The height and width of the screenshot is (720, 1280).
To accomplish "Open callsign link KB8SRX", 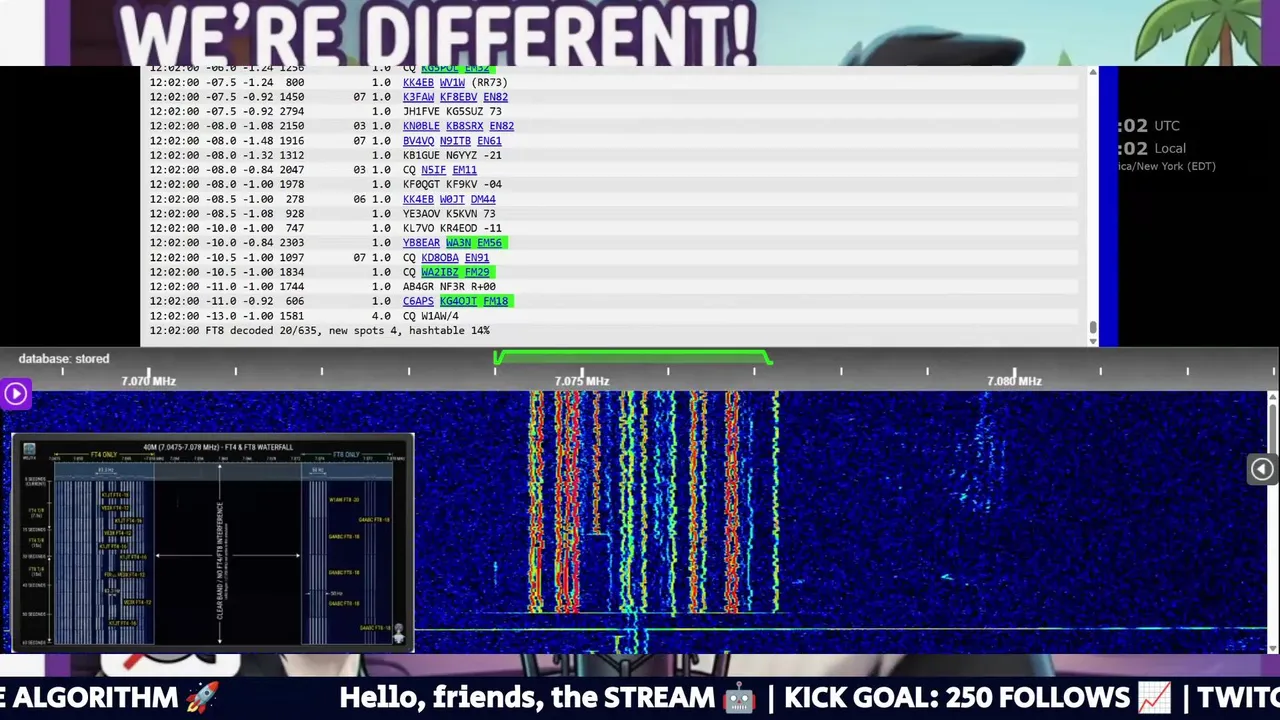I will [x=464, y=126].
